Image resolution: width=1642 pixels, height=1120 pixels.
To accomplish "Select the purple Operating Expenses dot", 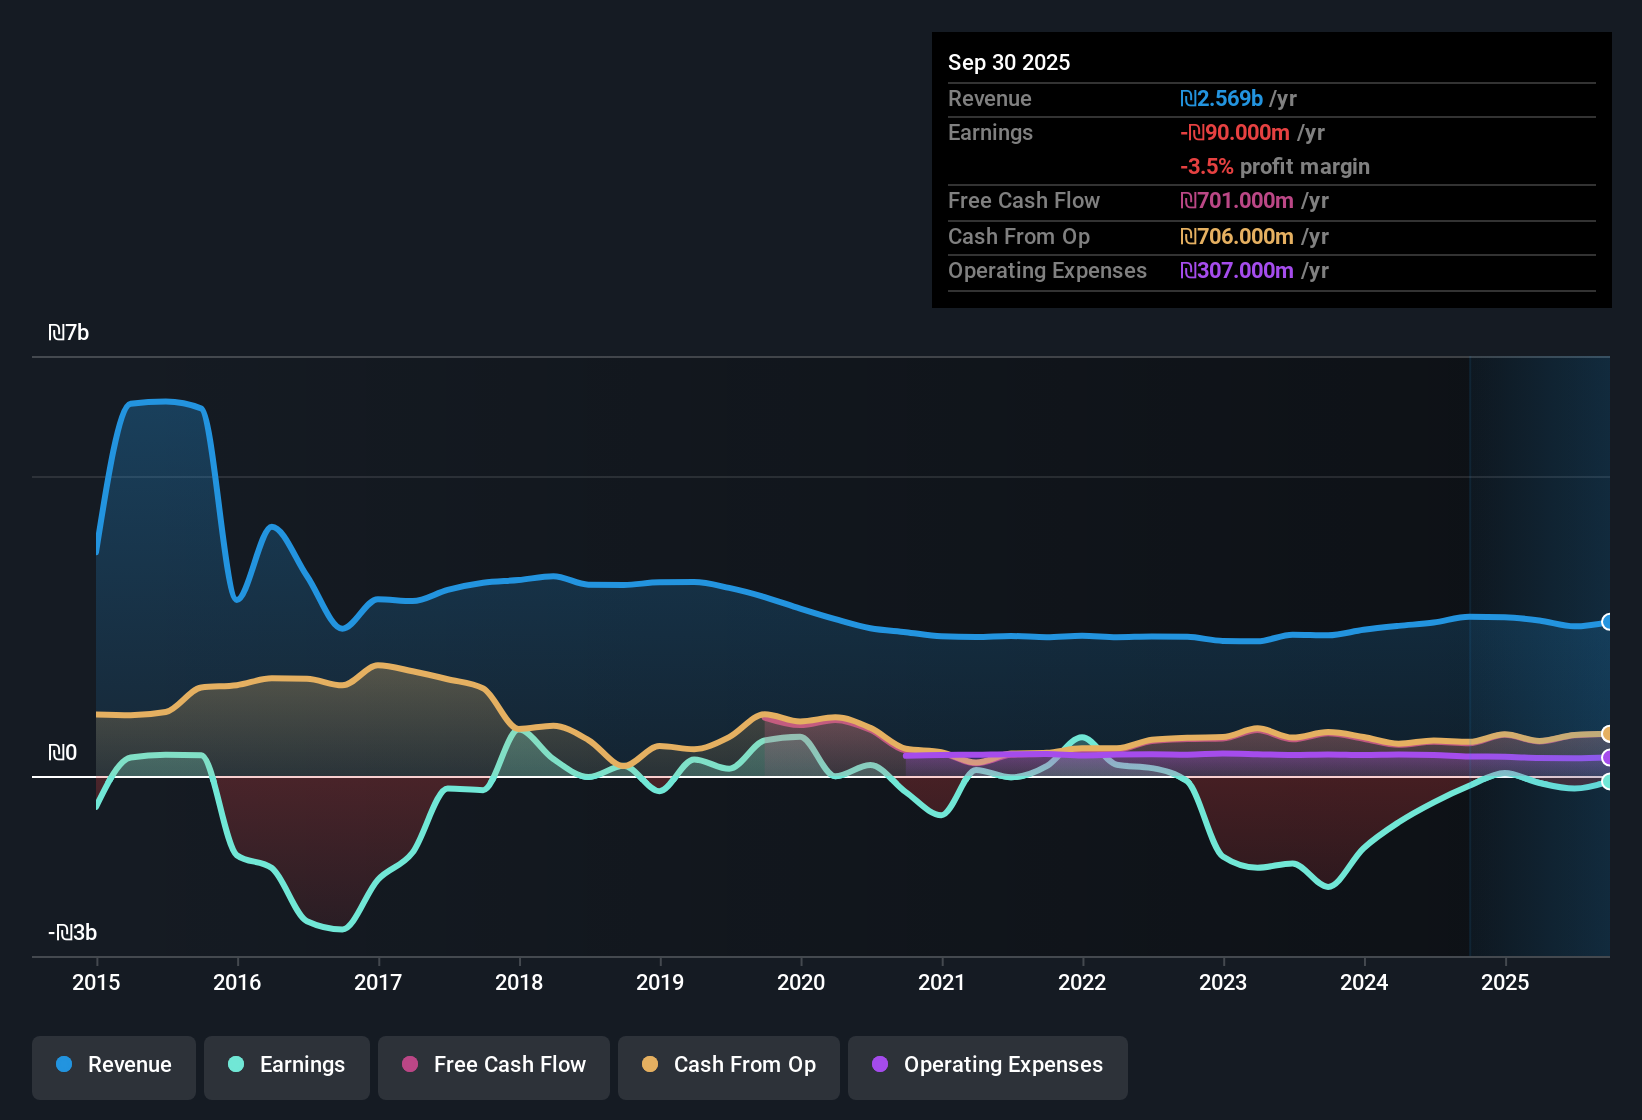I will point(880,1065).
